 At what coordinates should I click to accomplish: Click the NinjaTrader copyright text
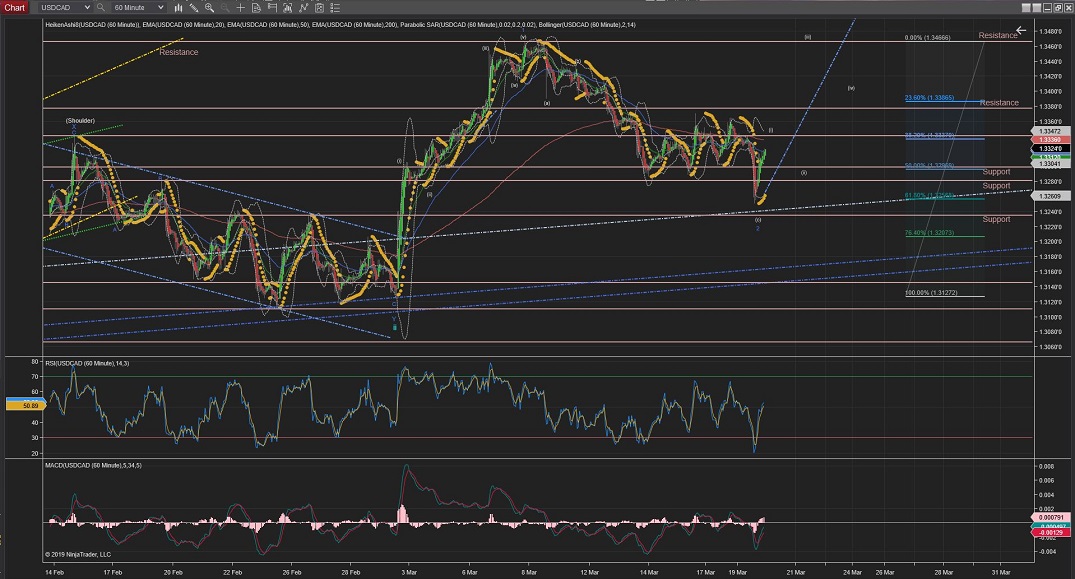pos(78,553)
